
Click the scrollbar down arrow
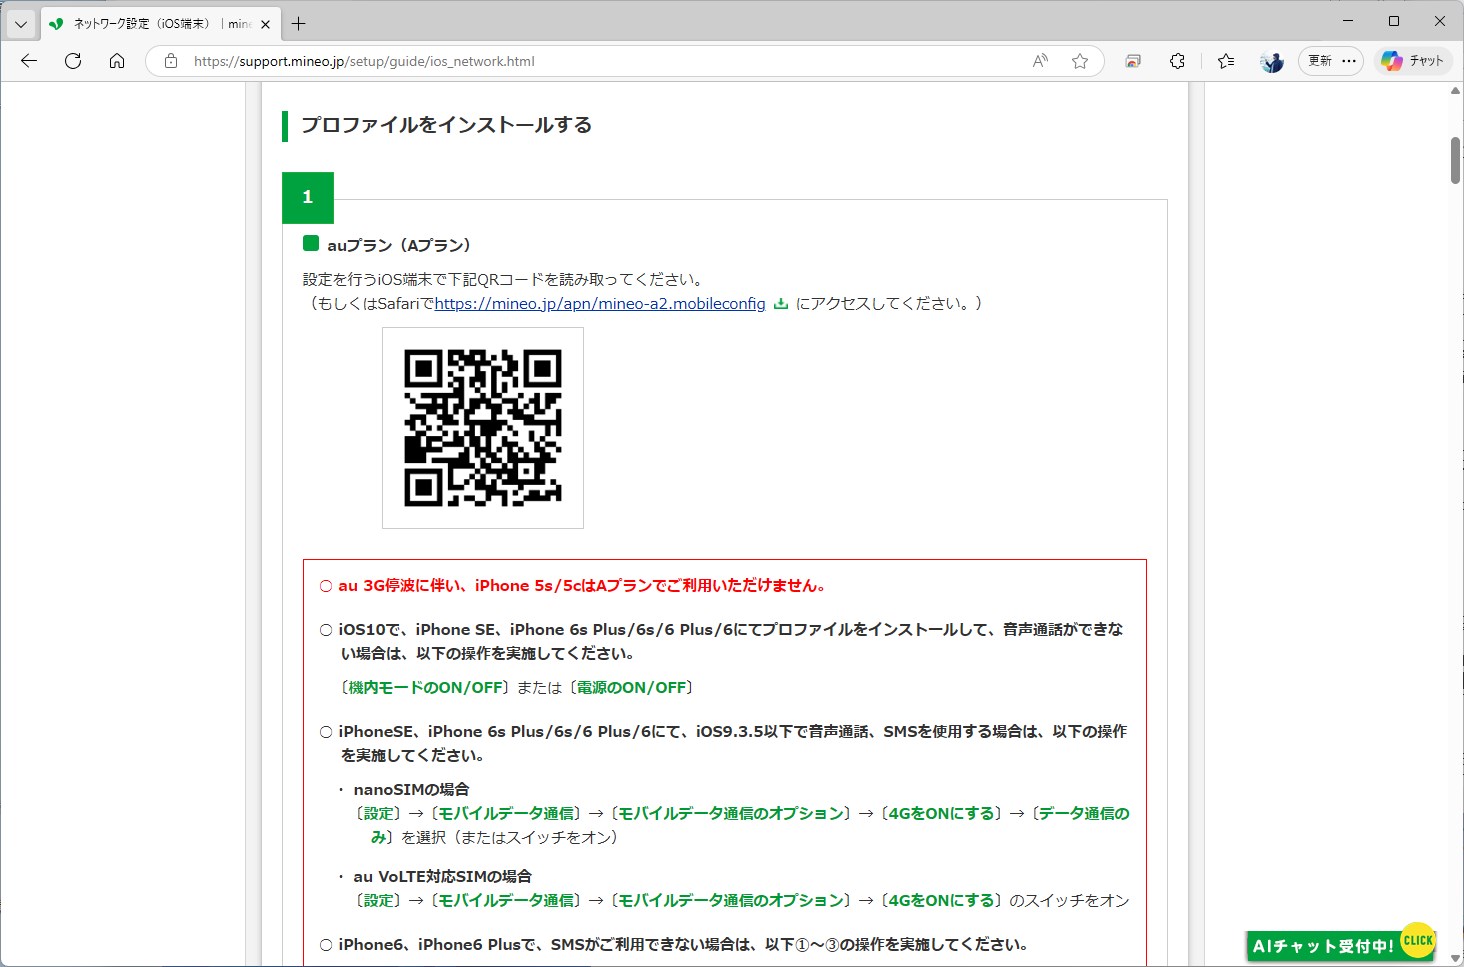pyautogui.click(x=1454, y=958)
